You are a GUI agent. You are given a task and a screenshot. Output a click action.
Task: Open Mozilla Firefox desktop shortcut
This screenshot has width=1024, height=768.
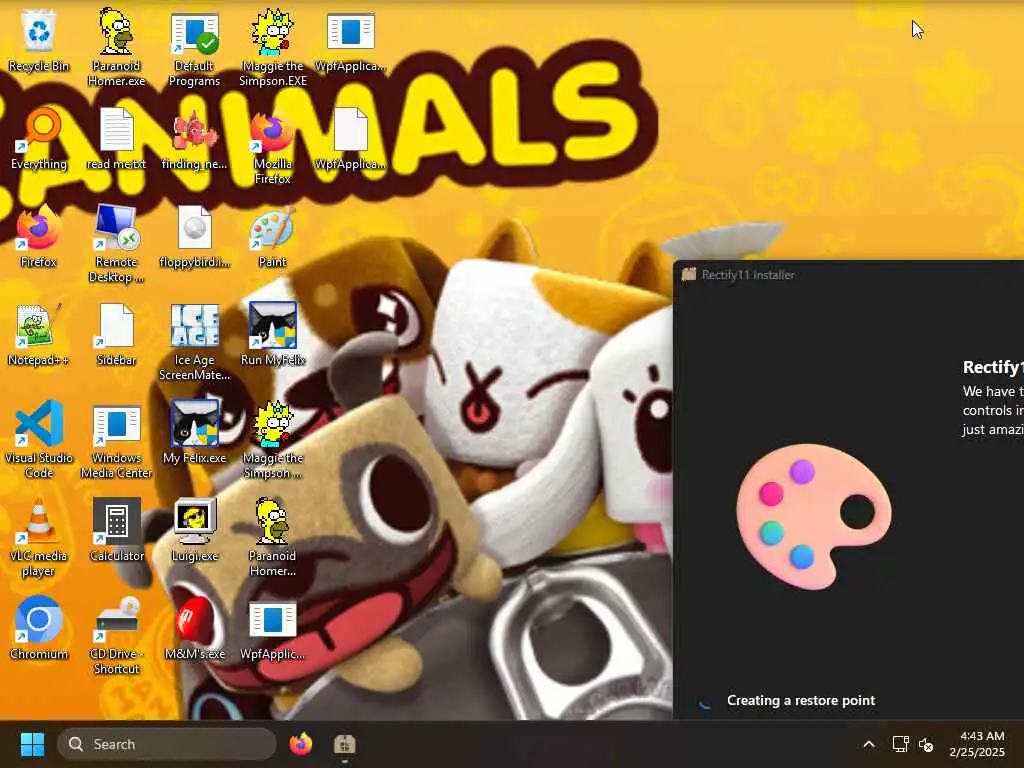pyautogui.click(x=273, y=146)
